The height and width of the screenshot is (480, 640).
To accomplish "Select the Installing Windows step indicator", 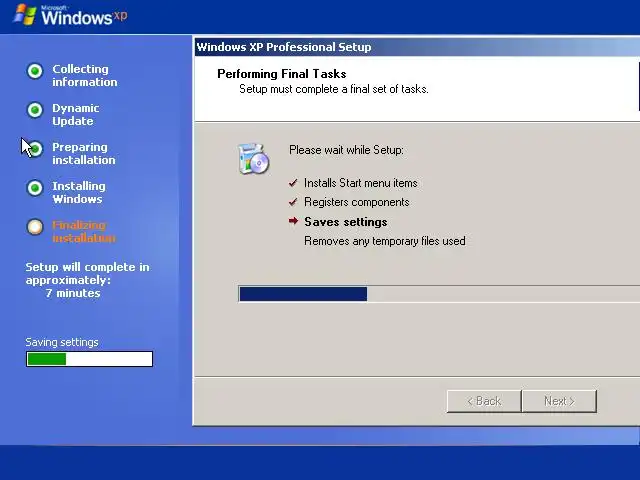I will (x=35, y=188).
